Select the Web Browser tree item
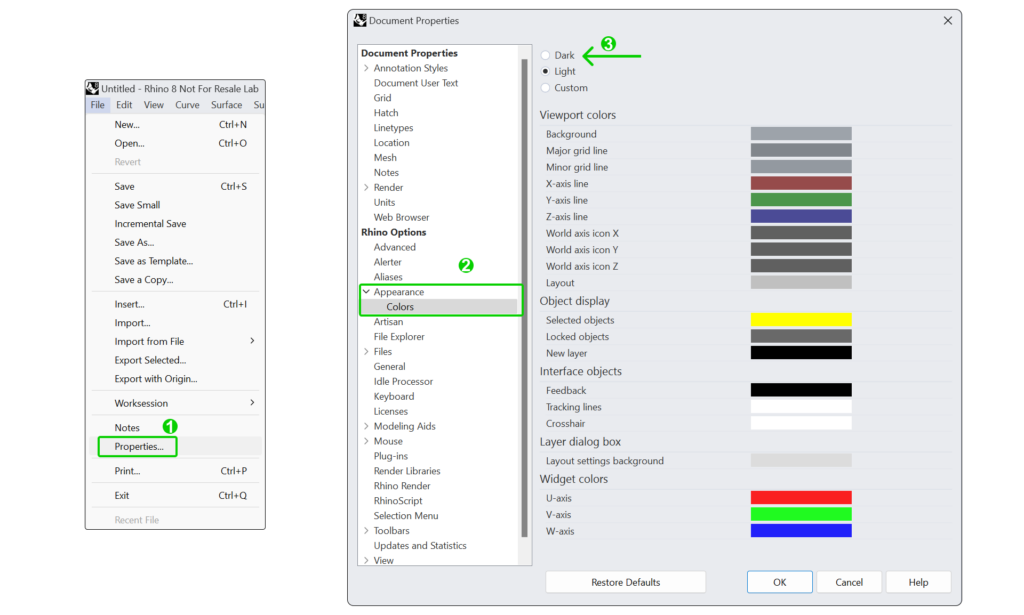The width and height of the screenshot is (1024, 615). 402,217
